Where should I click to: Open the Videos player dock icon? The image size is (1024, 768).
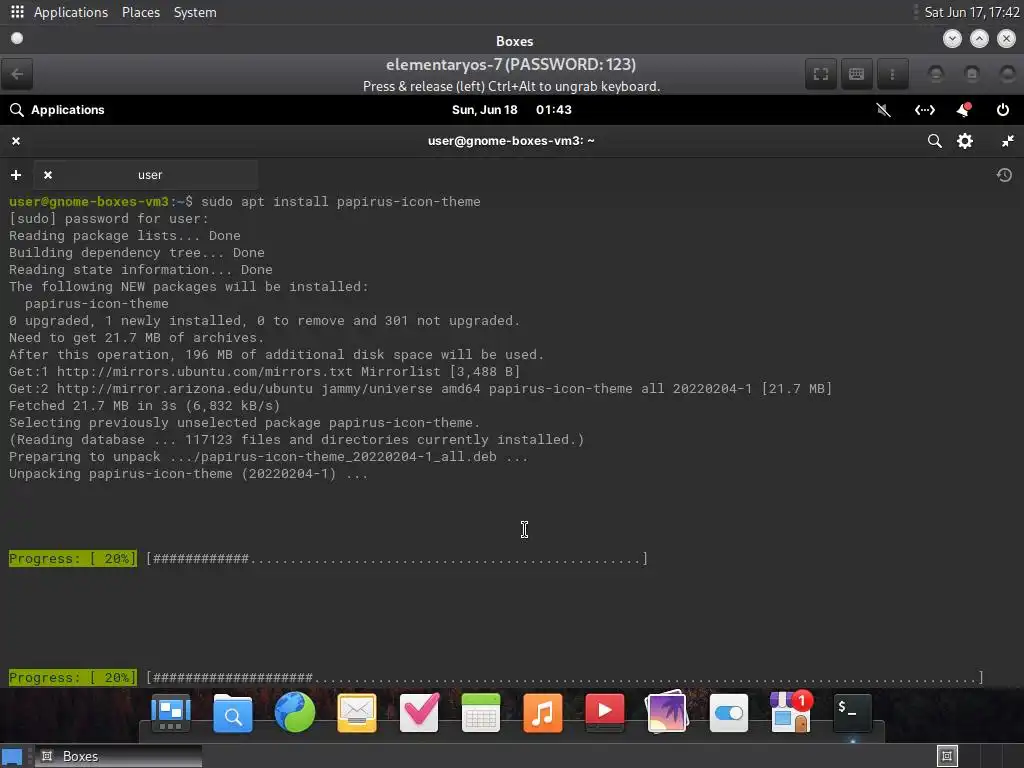605,712
